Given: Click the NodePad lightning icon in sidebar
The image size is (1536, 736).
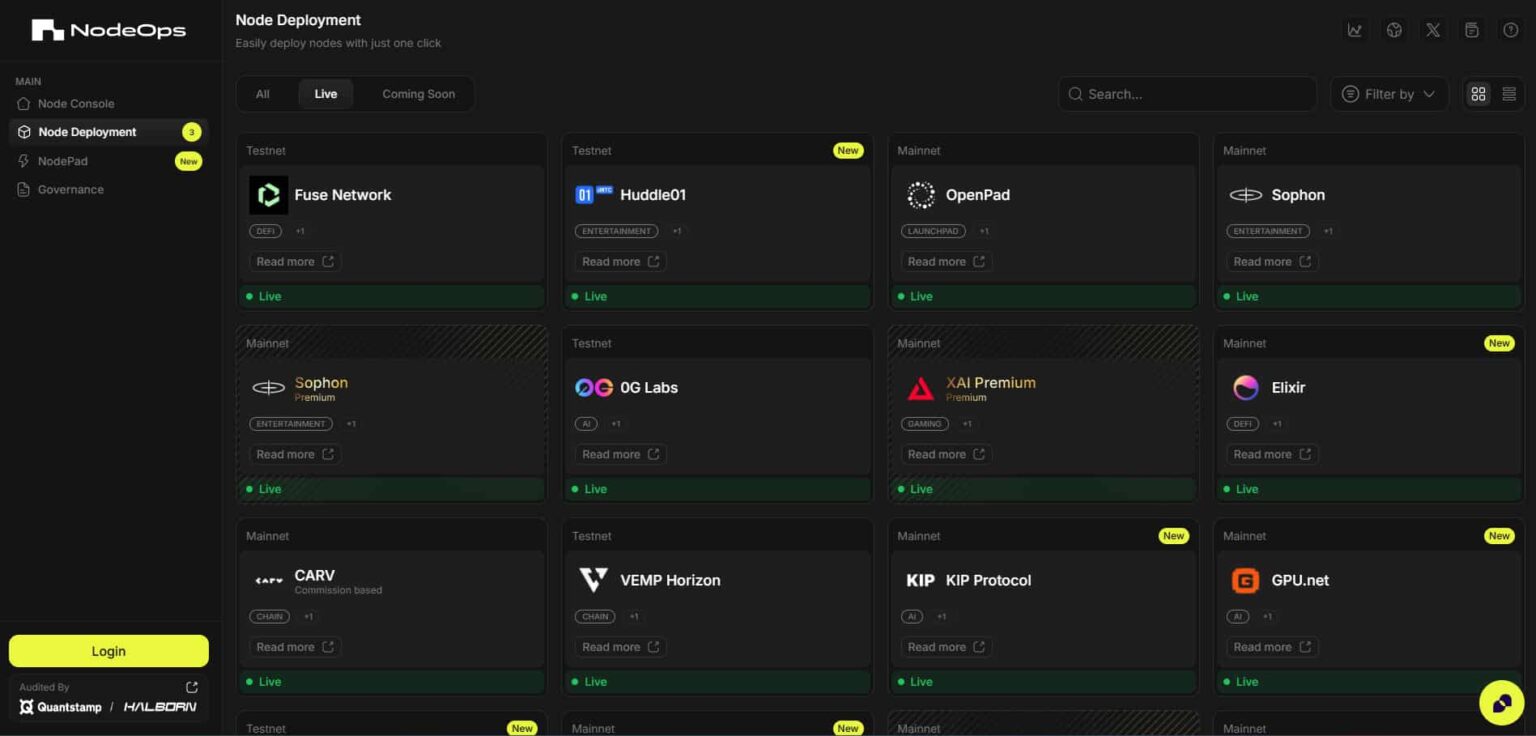Looking at the screenshot, I should pyautogui.click(x=22, y=161).
